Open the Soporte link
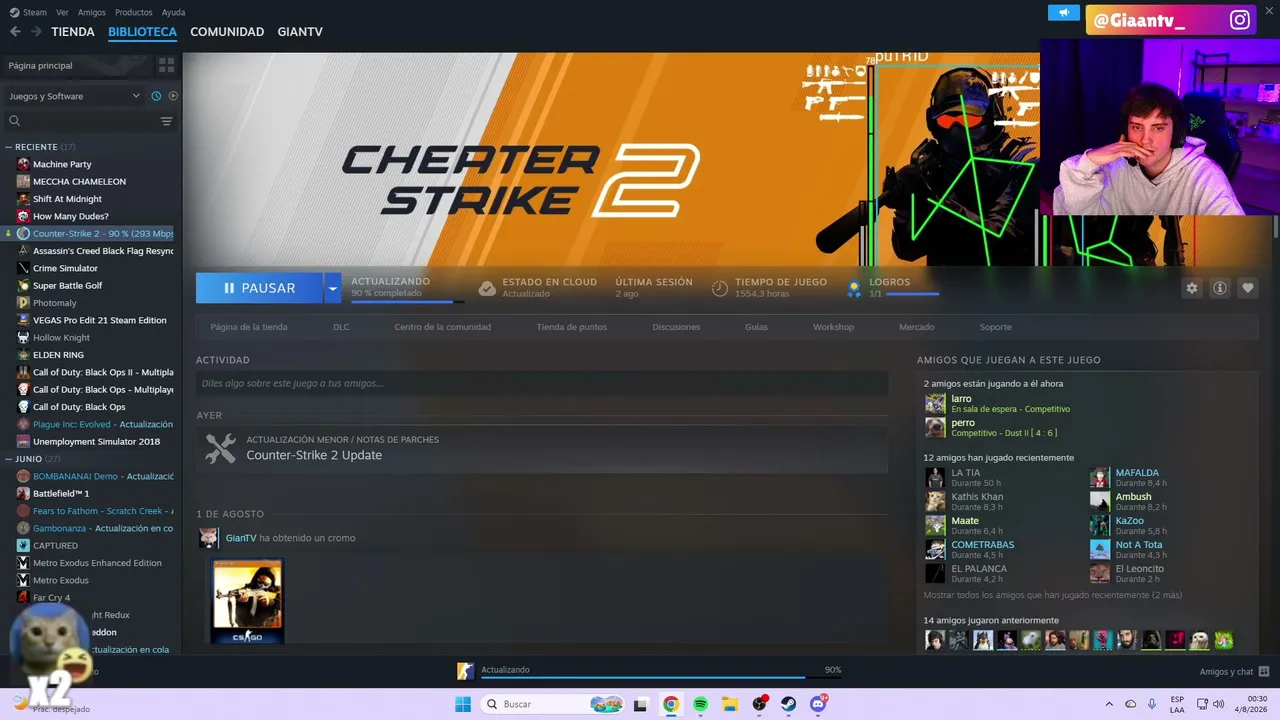This screenshot has width=1280, height=720. click(x=996, y=327)
